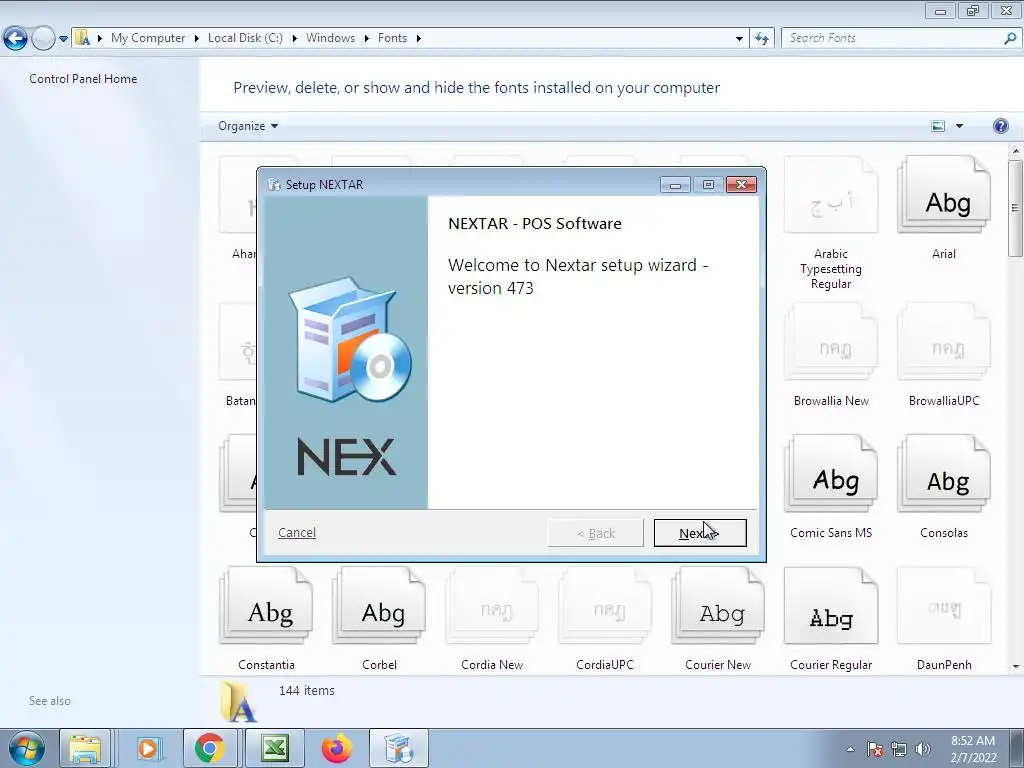Go back with the Back arrow
Screen dimensions: 1024x768
[15, 38]
